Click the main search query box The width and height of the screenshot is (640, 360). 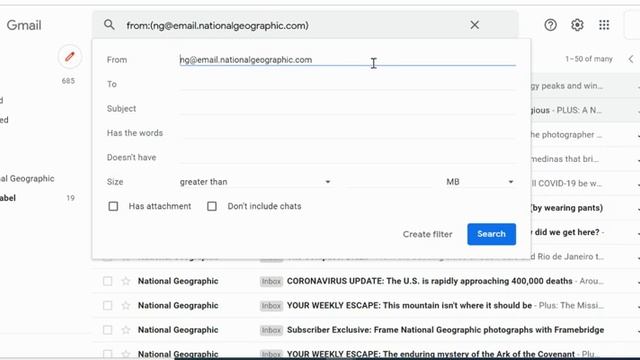(x=294, y=25)
